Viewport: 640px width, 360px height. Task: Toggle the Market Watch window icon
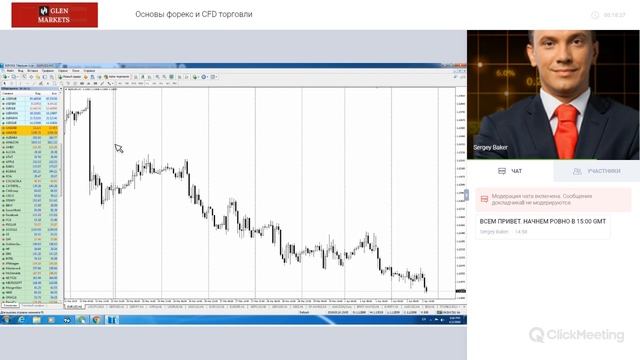[24, 77]
